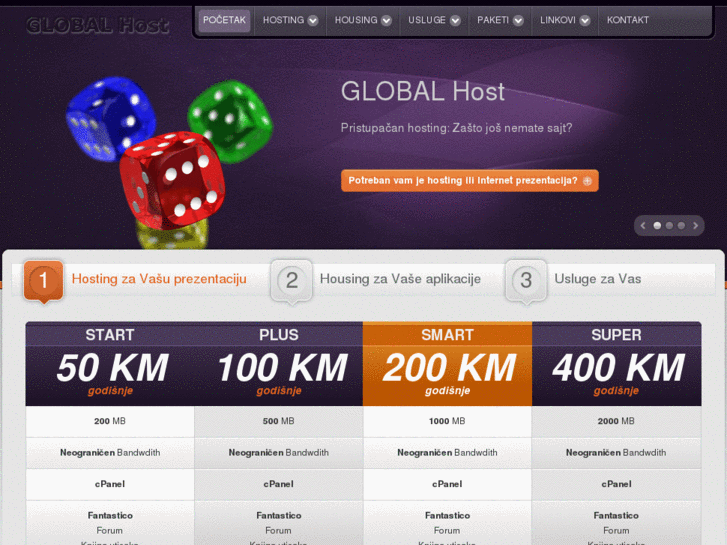Image resolution: width=727 pixels, height=545 pixels.
Task: Click the Pristupačan hosting tagline
Action: (x=456, y=128)
